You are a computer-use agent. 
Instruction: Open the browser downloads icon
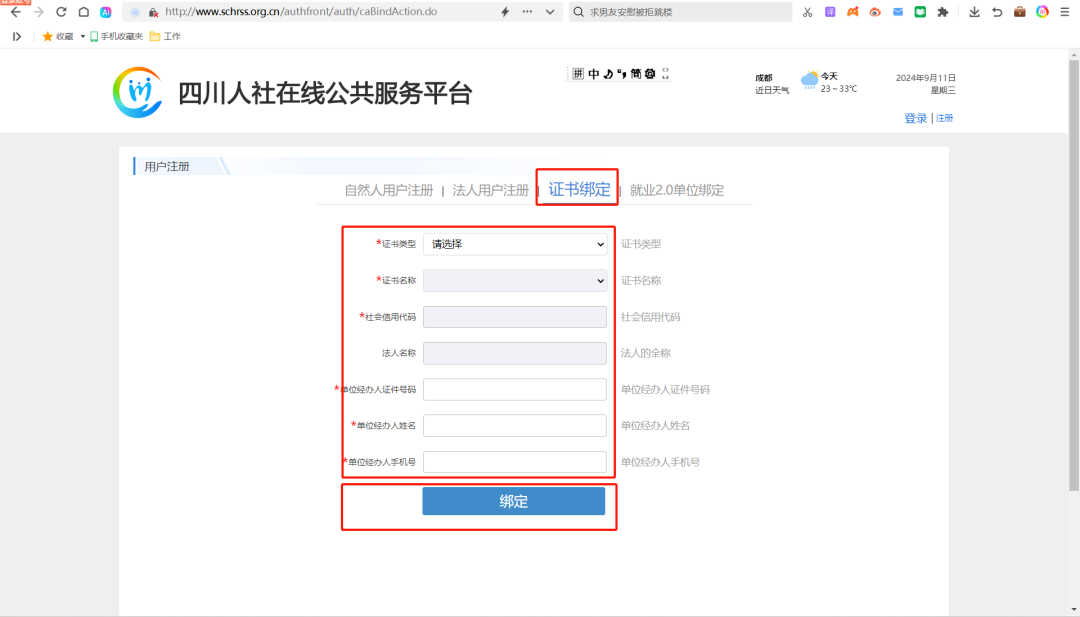tap(975, 12)
